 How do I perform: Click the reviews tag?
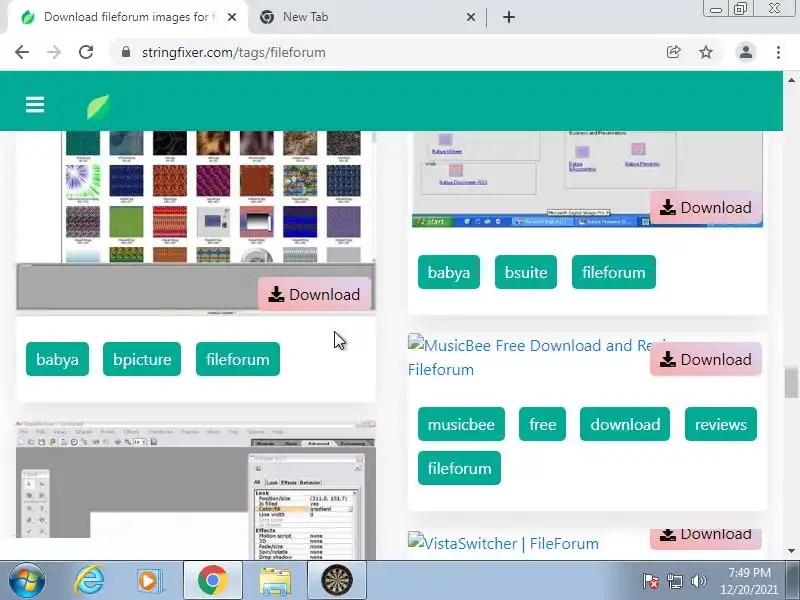(720, 424)
